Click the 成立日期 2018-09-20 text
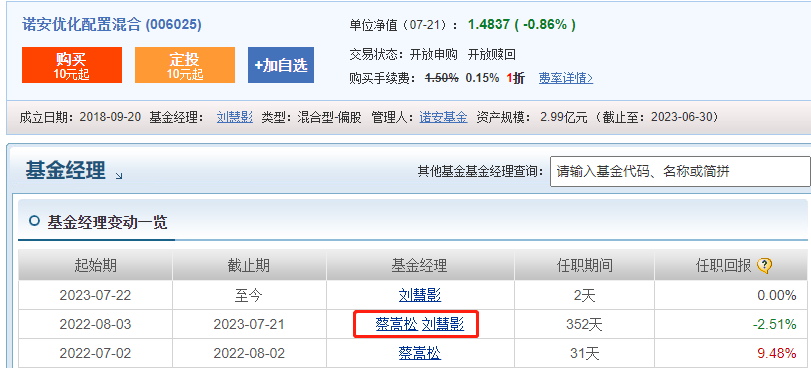Viewport: 811px width, 368px height. pyautogui.click(x=80, y=117)
